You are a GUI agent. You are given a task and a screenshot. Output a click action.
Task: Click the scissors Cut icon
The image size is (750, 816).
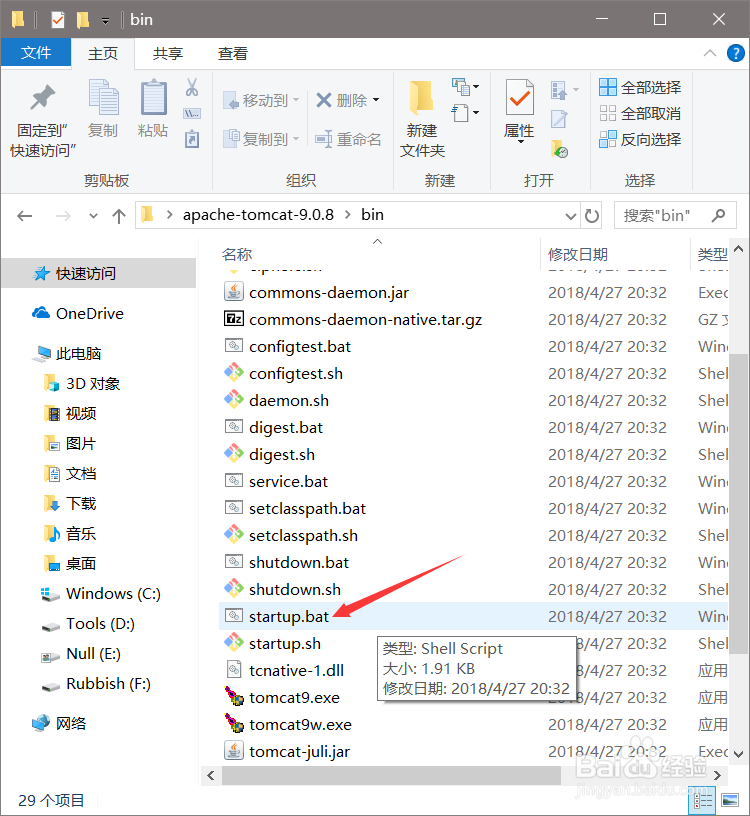pos(192,87)
